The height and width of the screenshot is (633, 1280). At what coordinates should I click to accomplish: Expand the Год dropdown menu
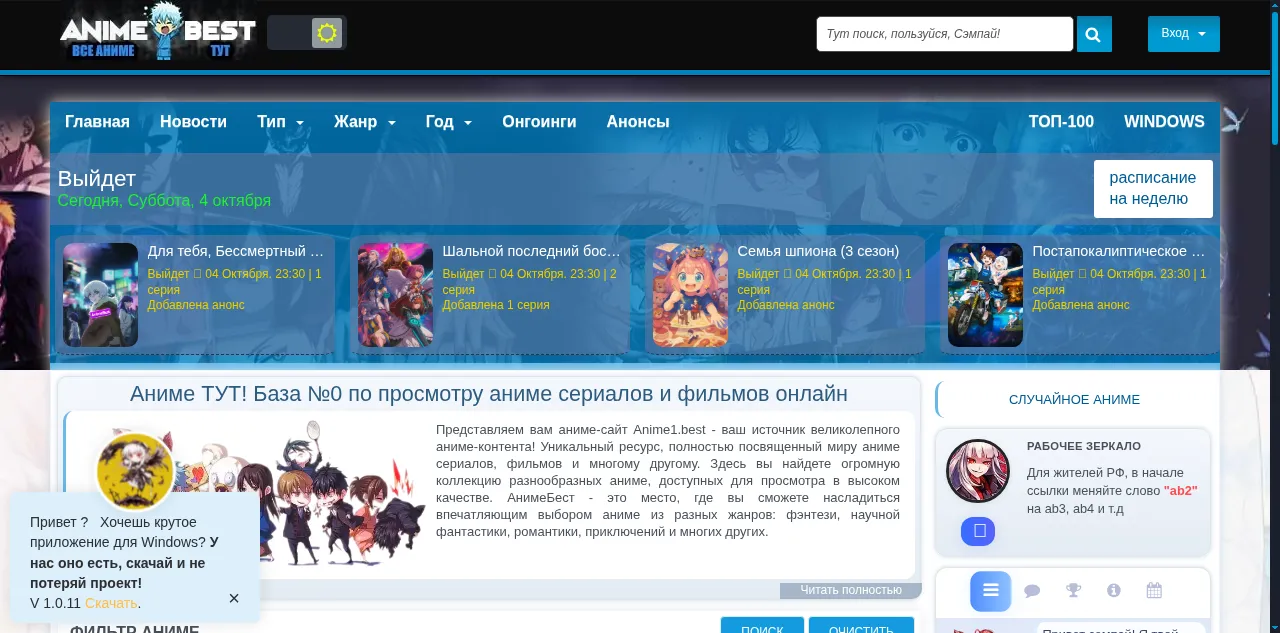coord(448,122)
